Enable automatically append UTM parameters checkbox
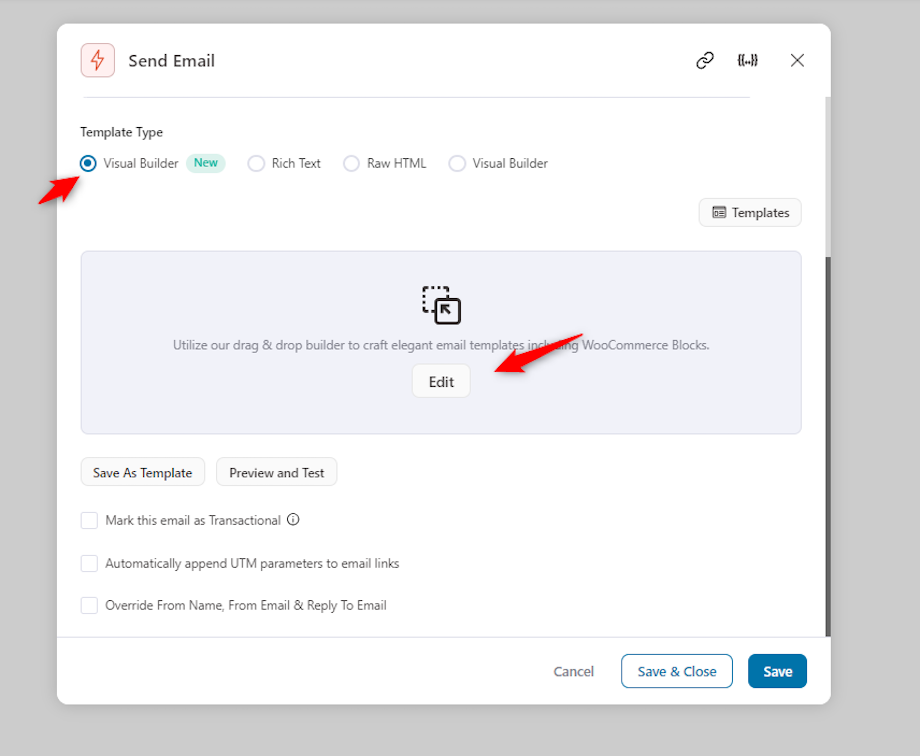The height and width of the screenshot is (756, 920). coord(89,563)
